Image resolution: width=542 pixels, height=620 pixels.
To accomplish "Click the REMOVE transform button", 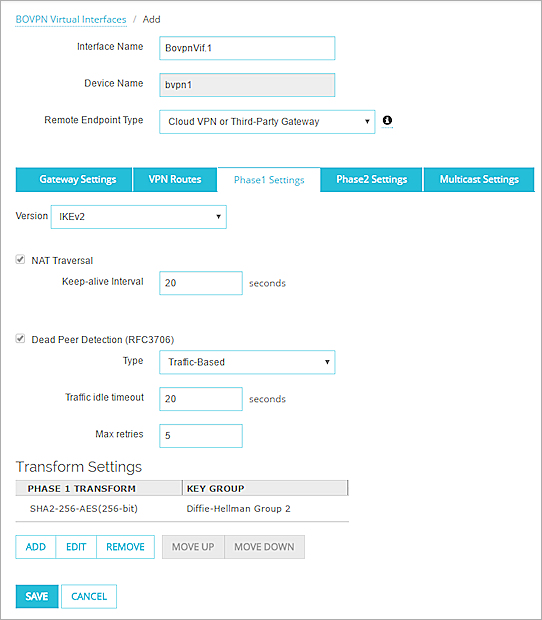I will (x=125, y=547).
